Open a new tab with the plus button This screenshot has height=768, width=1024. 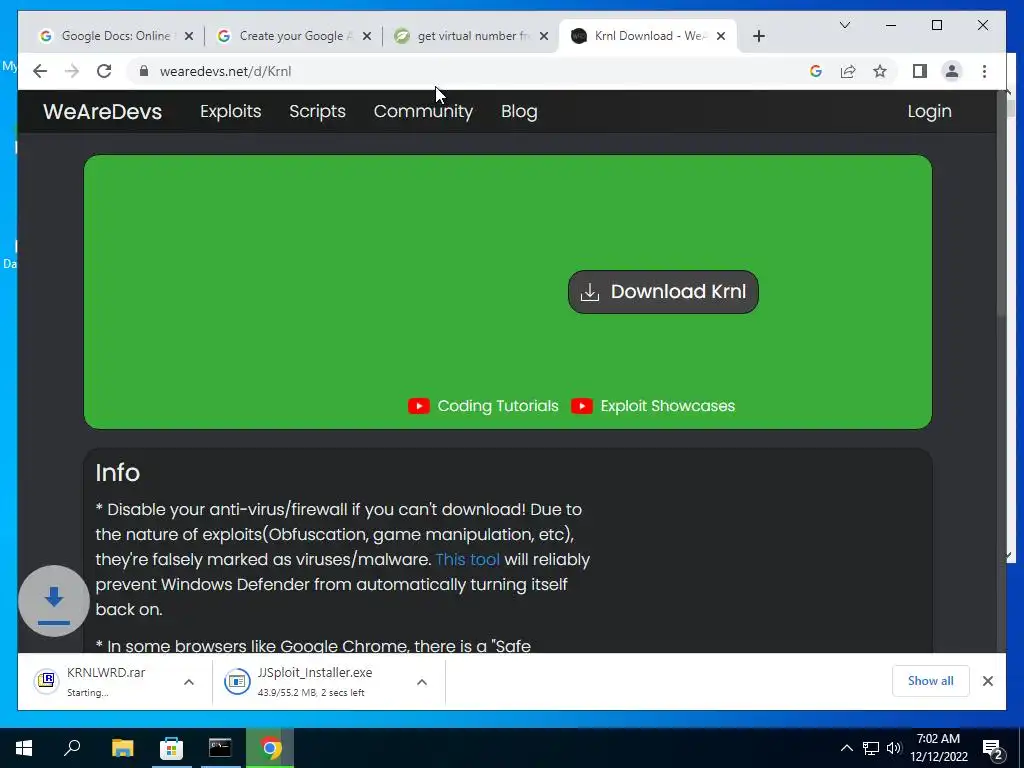758,36
